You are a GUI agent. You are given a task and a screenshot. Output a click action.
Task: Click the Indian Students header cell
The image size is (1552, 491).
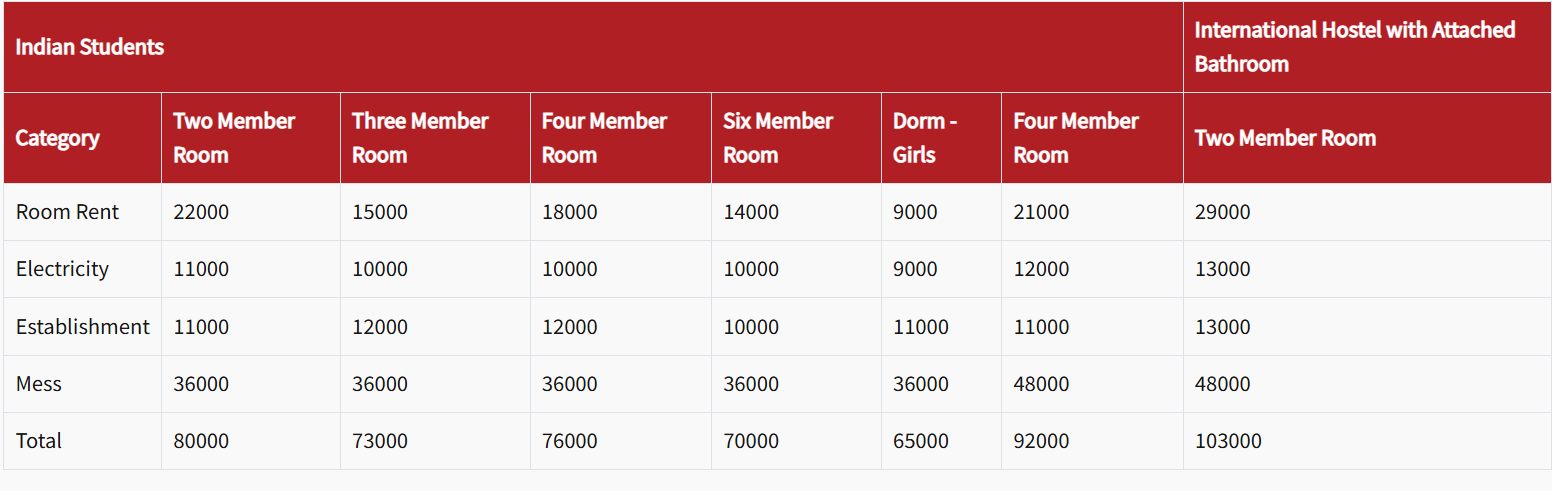[90, 47]
